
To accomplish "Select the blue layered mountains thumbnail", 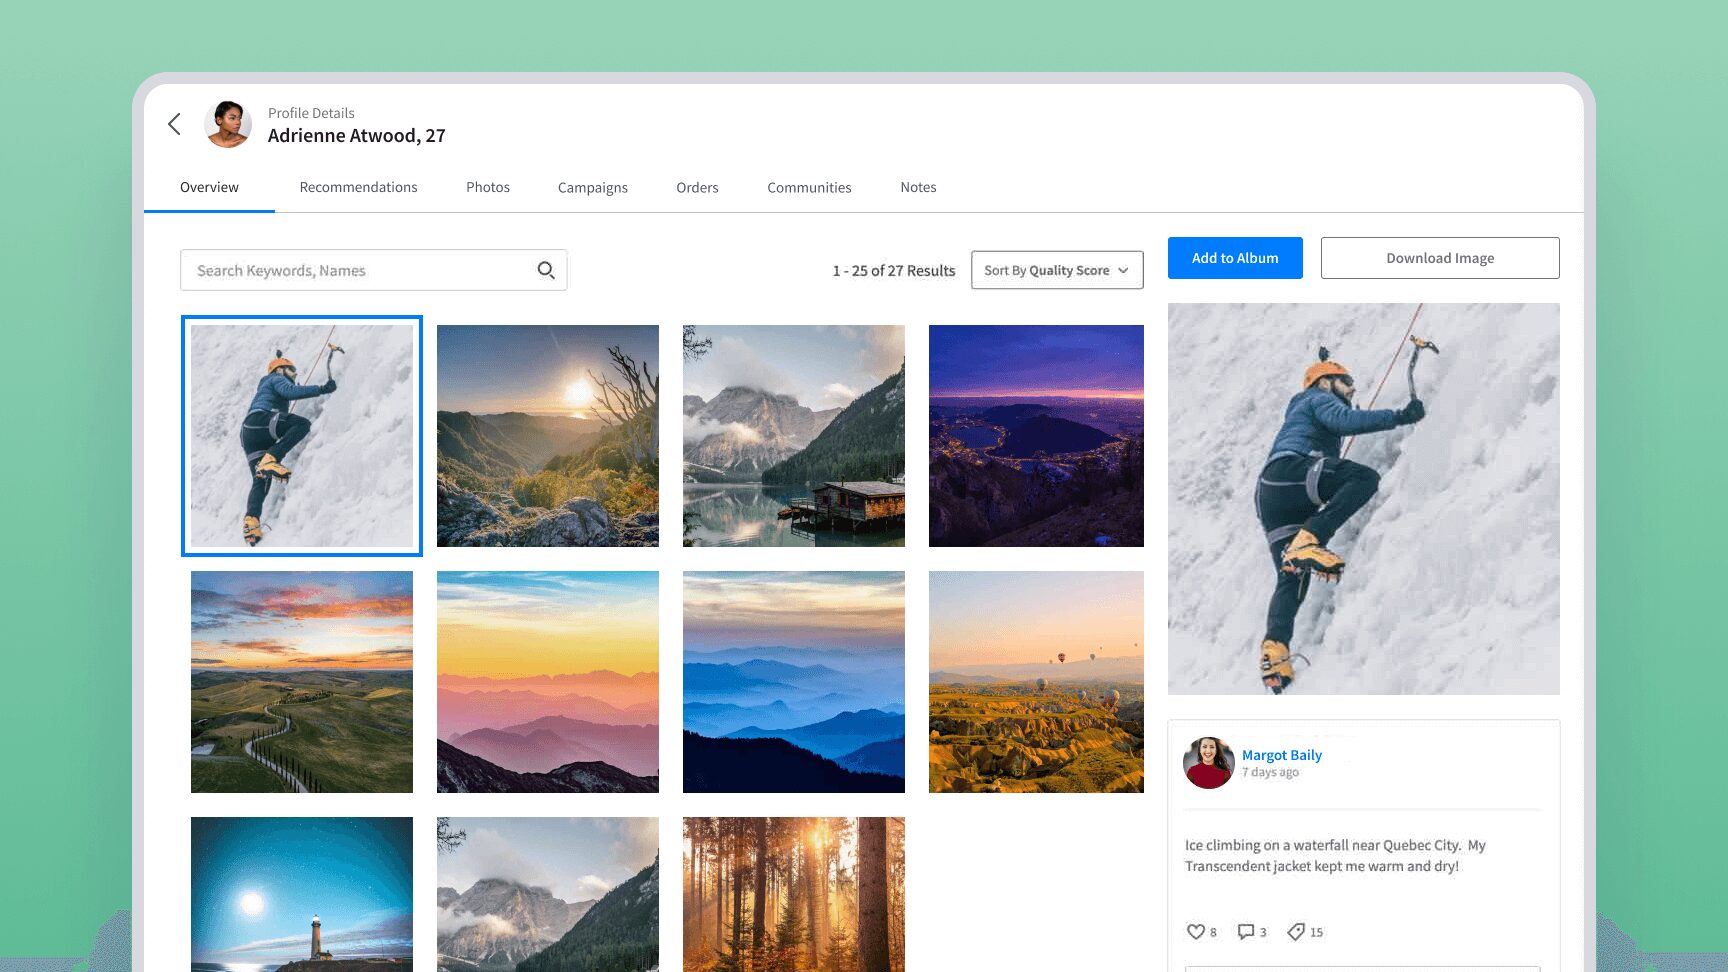I will point(794,682).
